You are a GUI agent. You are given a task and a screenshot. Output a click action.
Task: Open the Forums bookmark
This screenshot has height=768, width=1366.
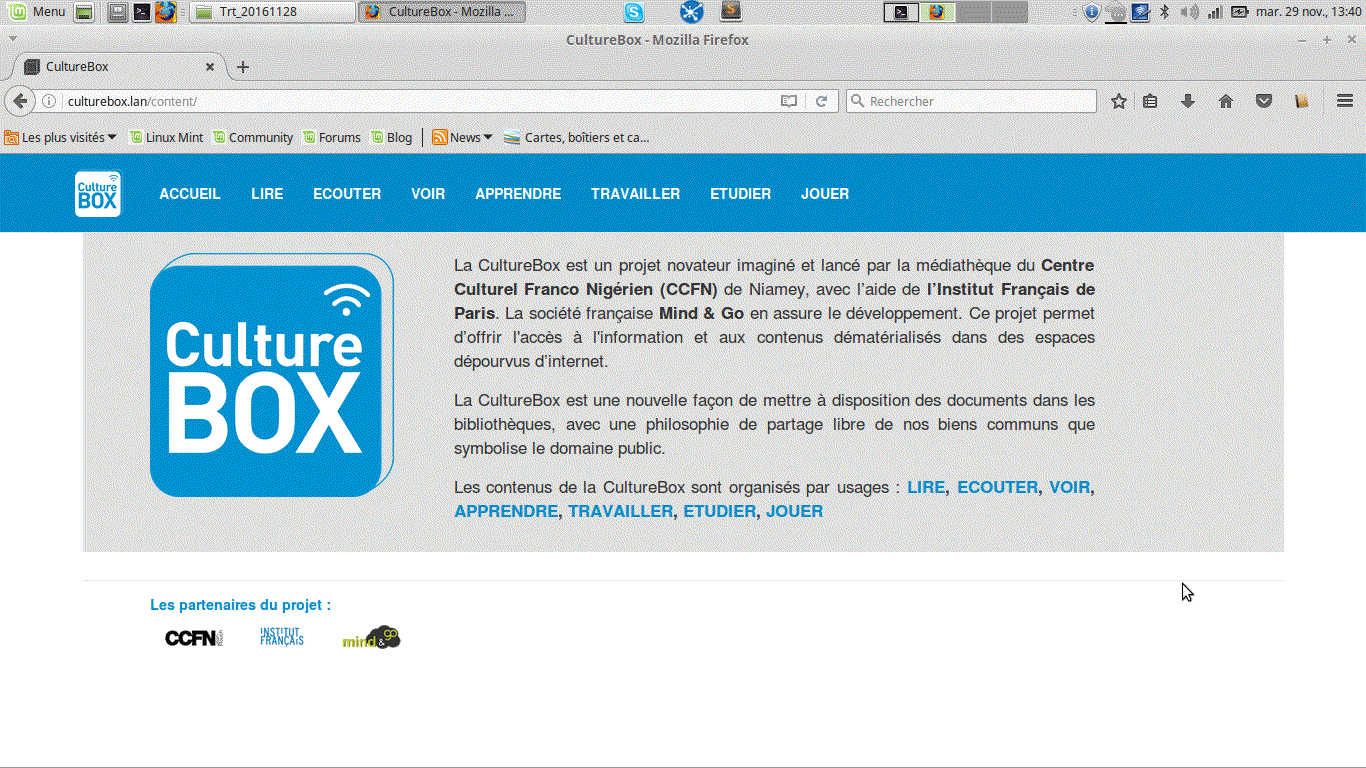coord(332,137)
